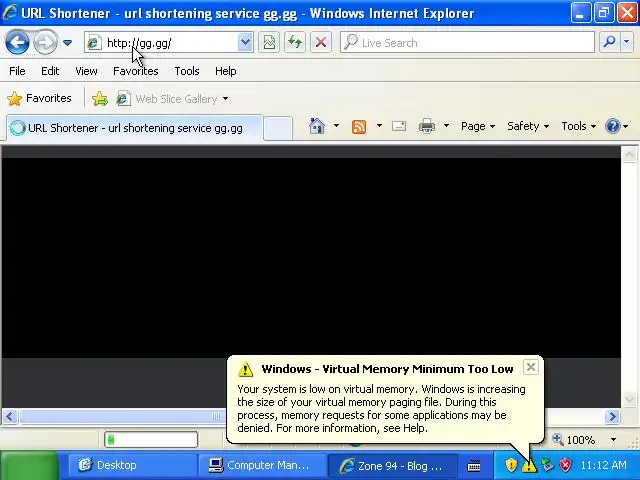Stop loading with the red X button

click(321, 42)
